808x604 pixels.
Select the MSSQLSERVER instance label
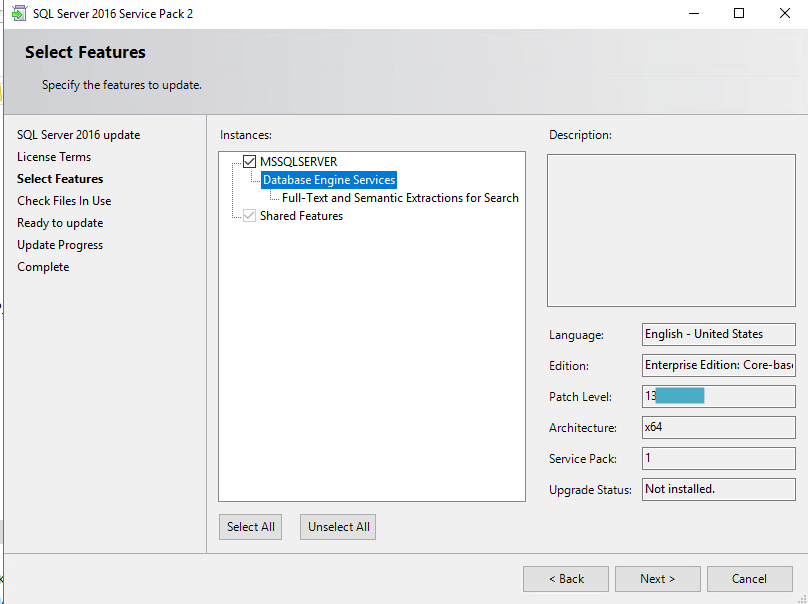coord(298,162)
